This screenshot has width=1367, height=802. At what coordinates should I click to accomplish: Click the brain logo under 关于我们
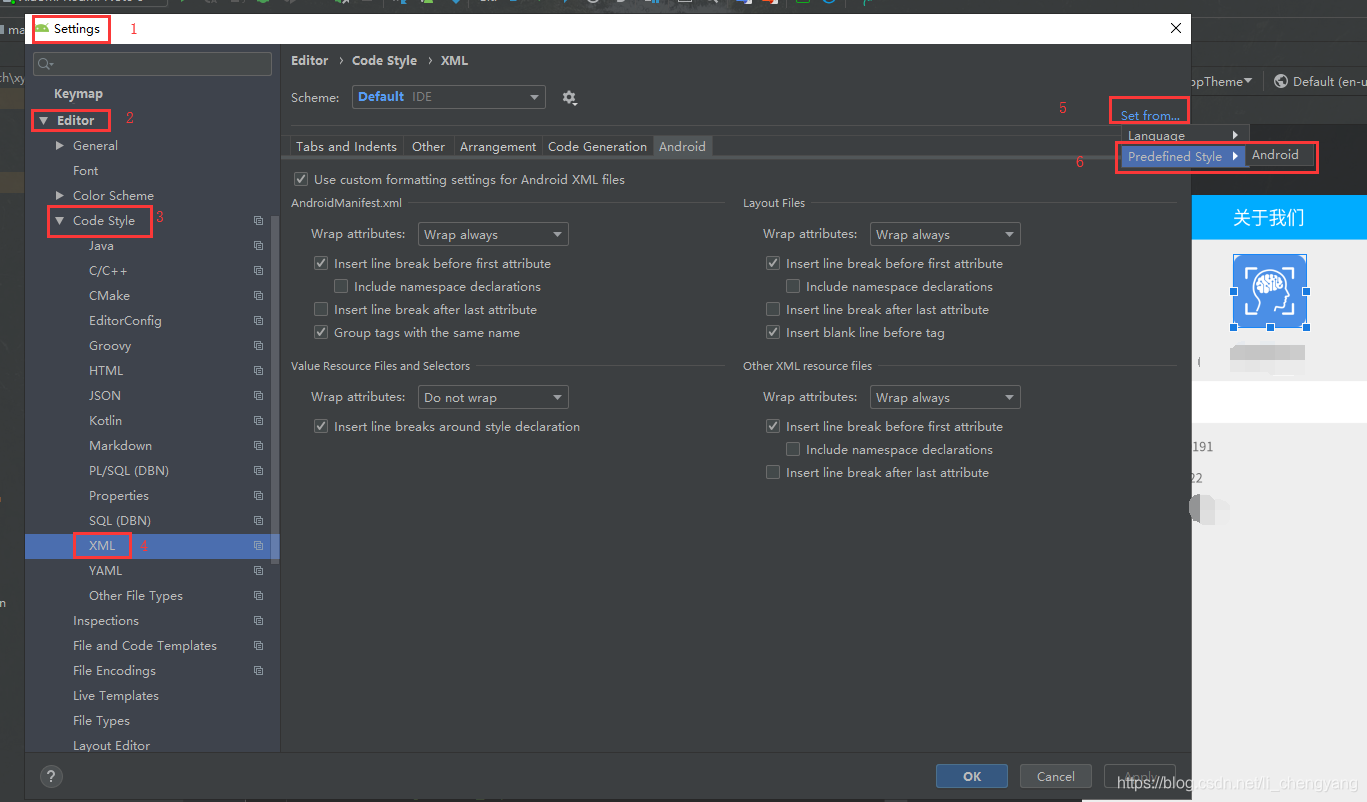1269,291
